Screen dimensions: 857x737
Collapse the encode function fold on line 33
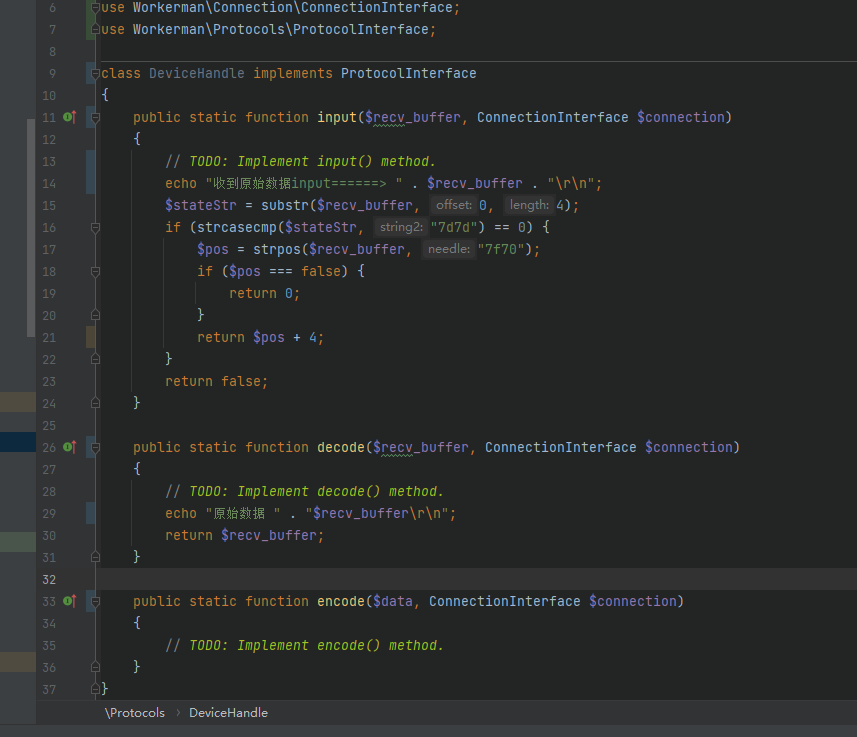95,601
